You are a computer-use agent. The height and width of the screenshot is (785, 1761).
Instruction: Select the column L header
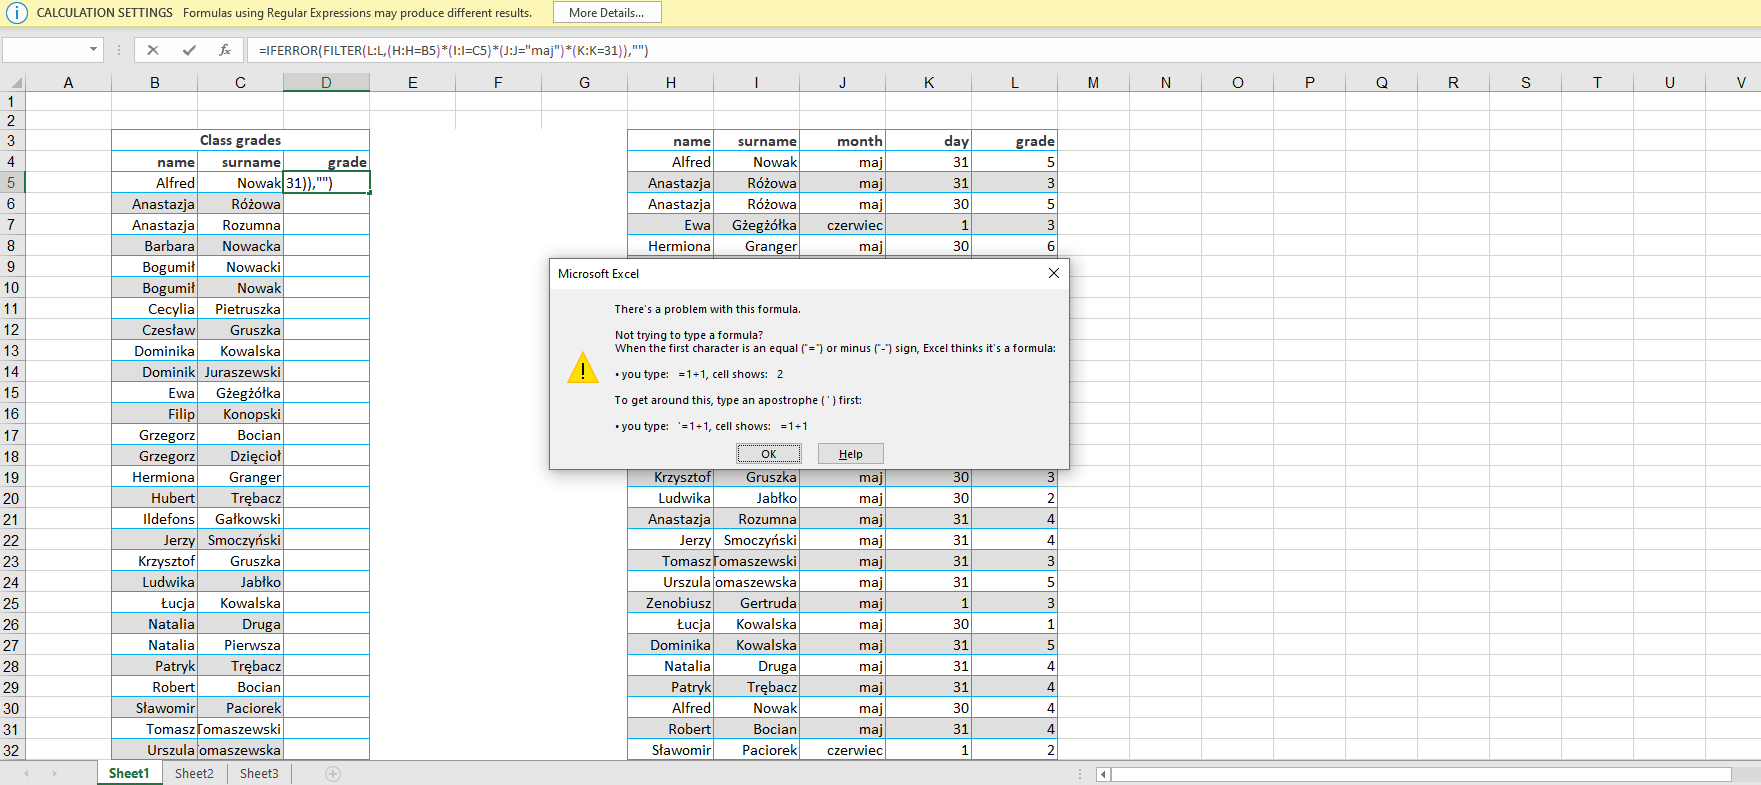1014,83
